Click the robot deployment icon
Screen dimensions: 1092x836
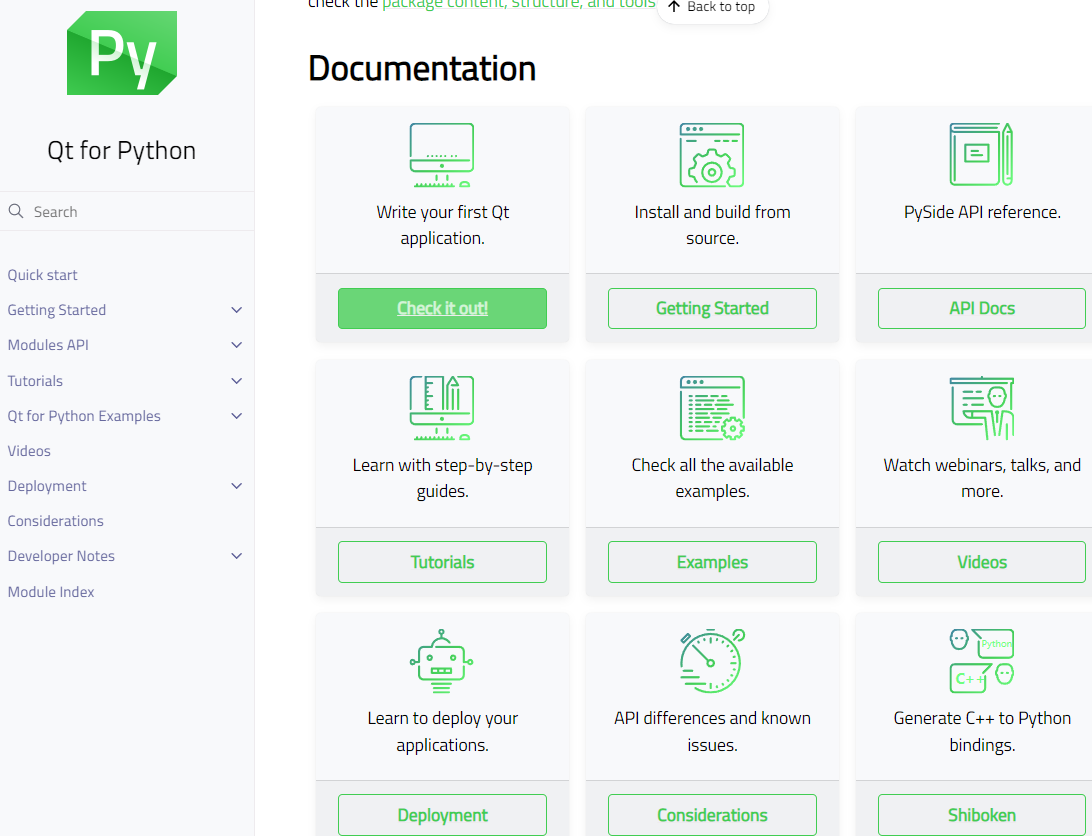pos(442,661)
